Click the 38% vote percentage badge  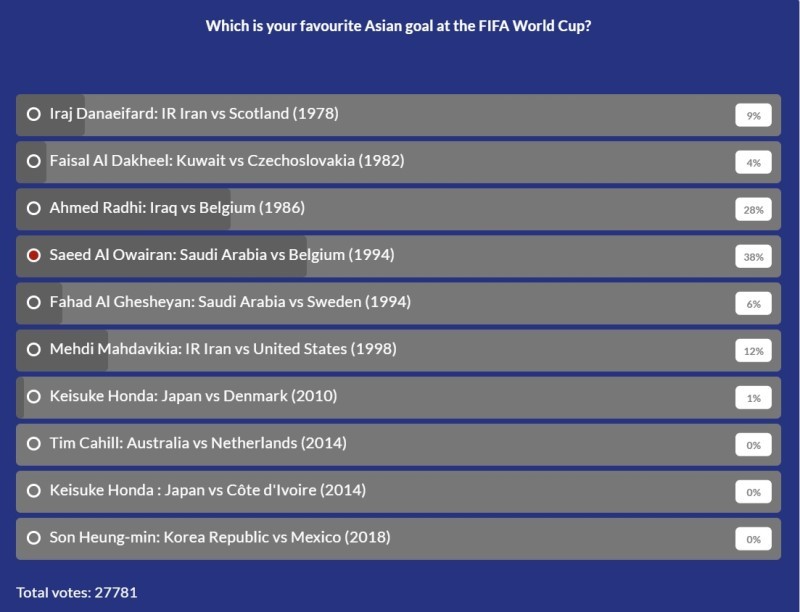pyautogui.click(x=753, y=257)
